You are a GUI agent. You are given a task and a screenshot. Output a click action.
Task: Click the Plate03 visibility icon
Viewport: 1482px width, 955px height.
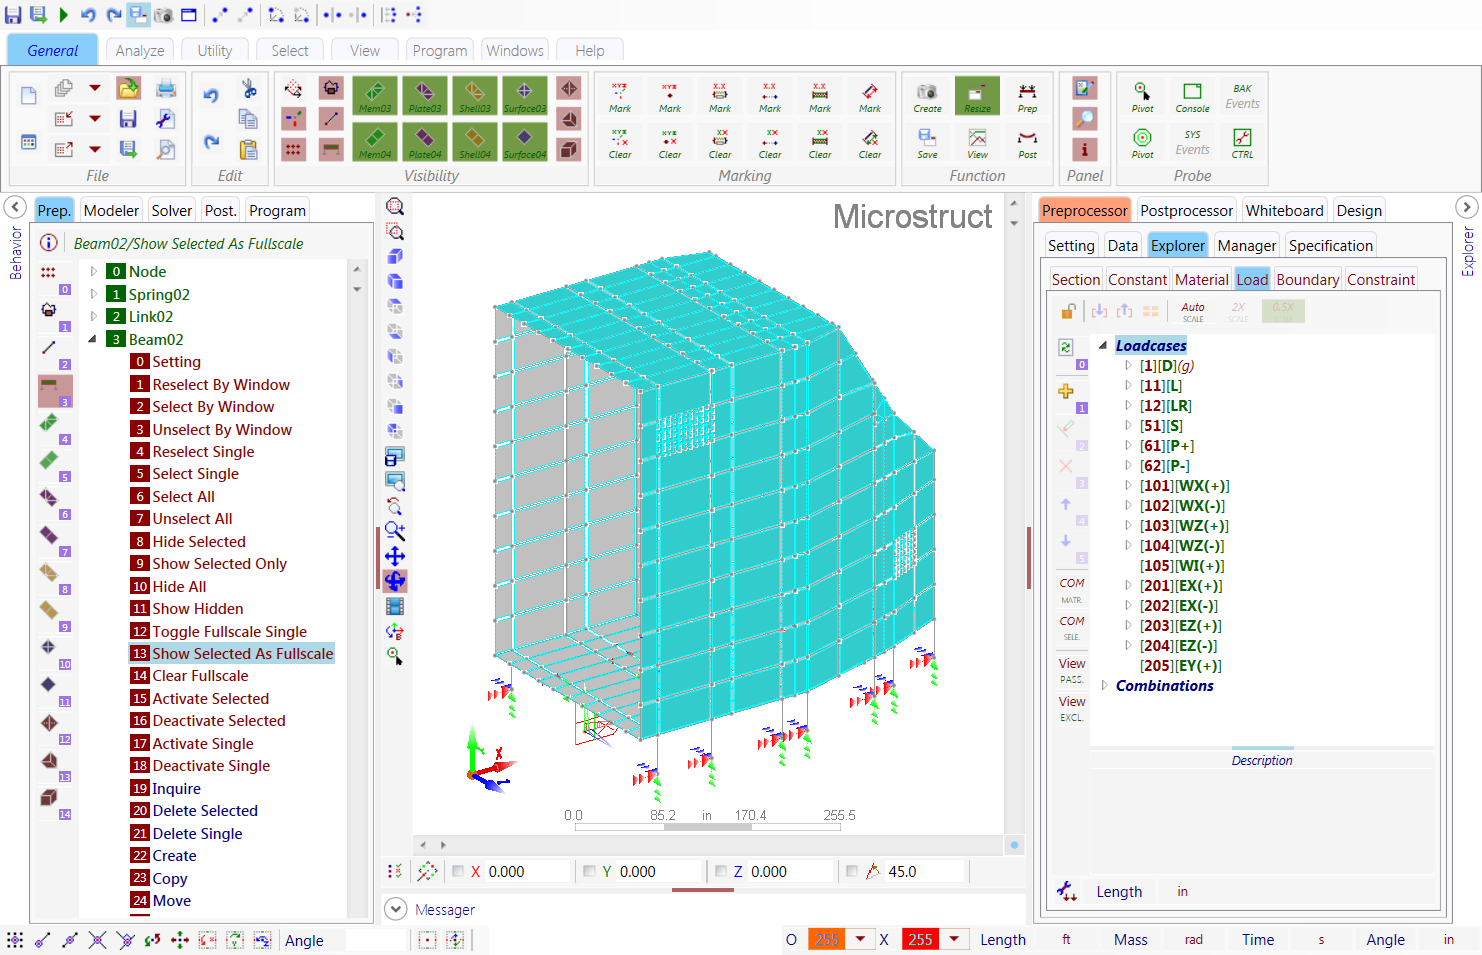[425, 96]
